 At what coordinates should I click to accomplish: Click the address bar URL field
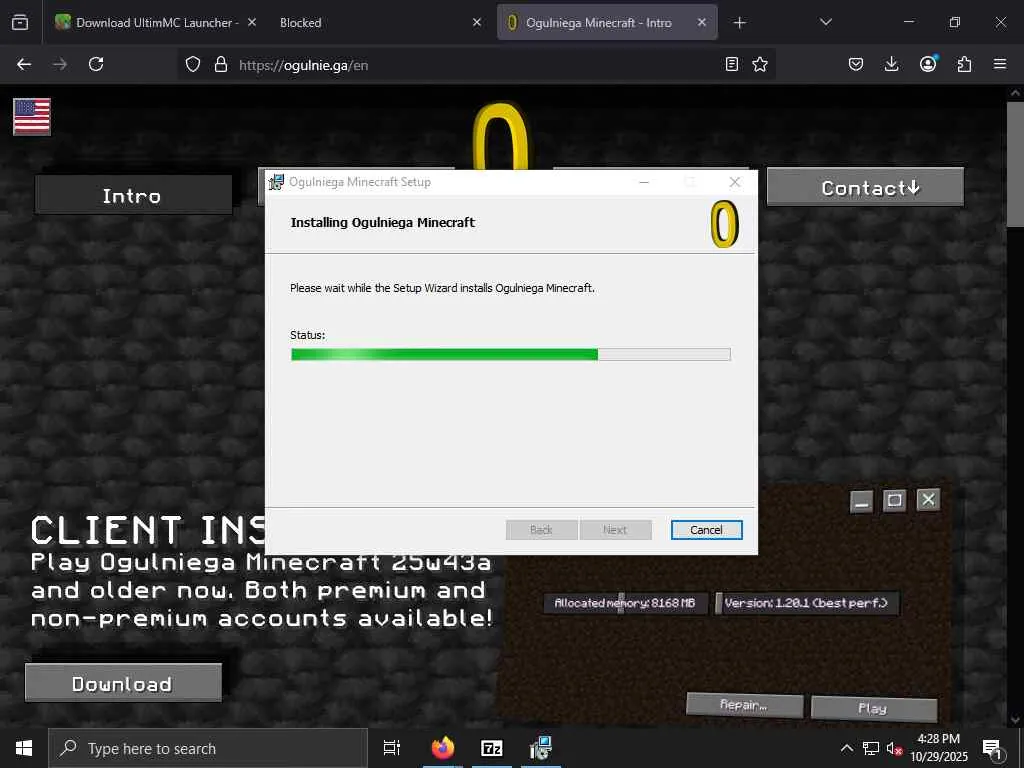click(x=477, y=65)
